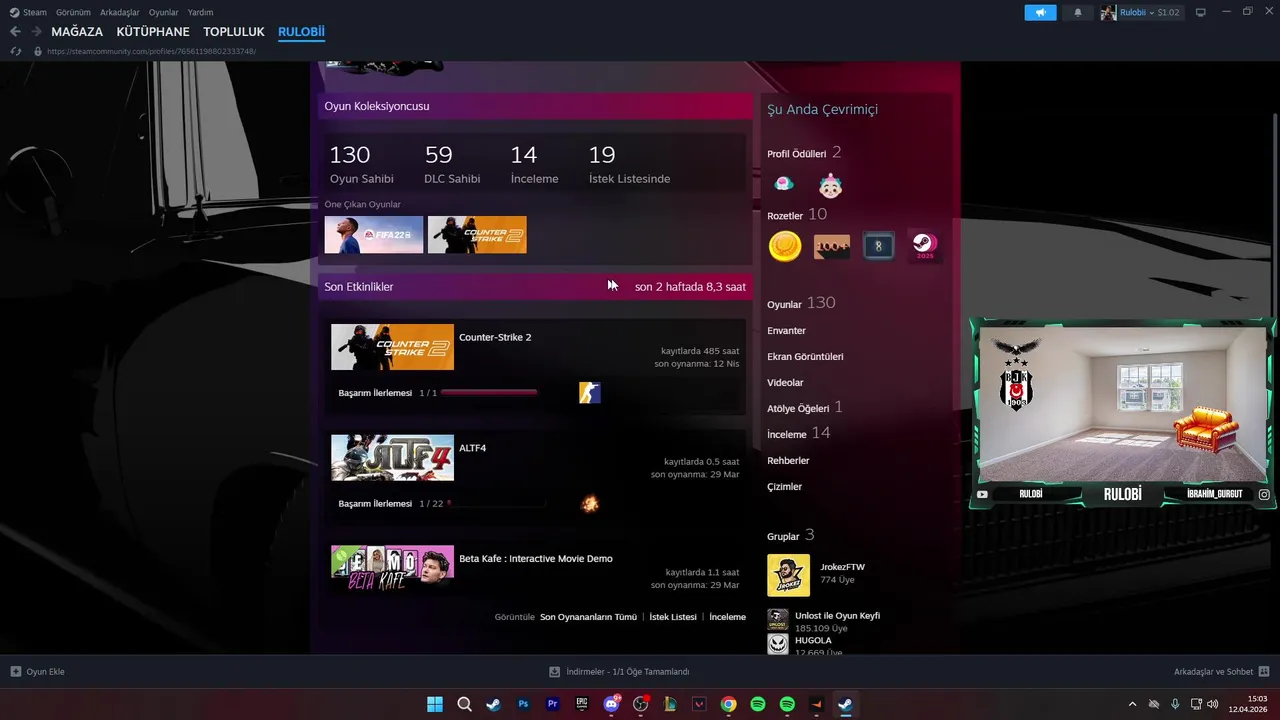Click the 130 Oyun Sahibi stat

tap(362, 165)
